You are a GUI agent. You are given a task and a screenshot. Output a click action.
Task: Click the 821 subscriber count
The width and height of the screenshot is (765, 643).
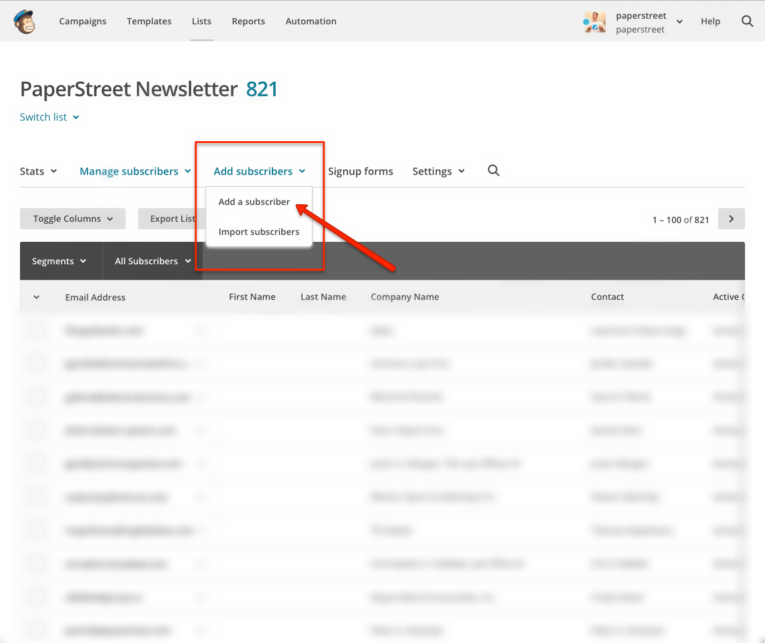[x=262, y=89]
